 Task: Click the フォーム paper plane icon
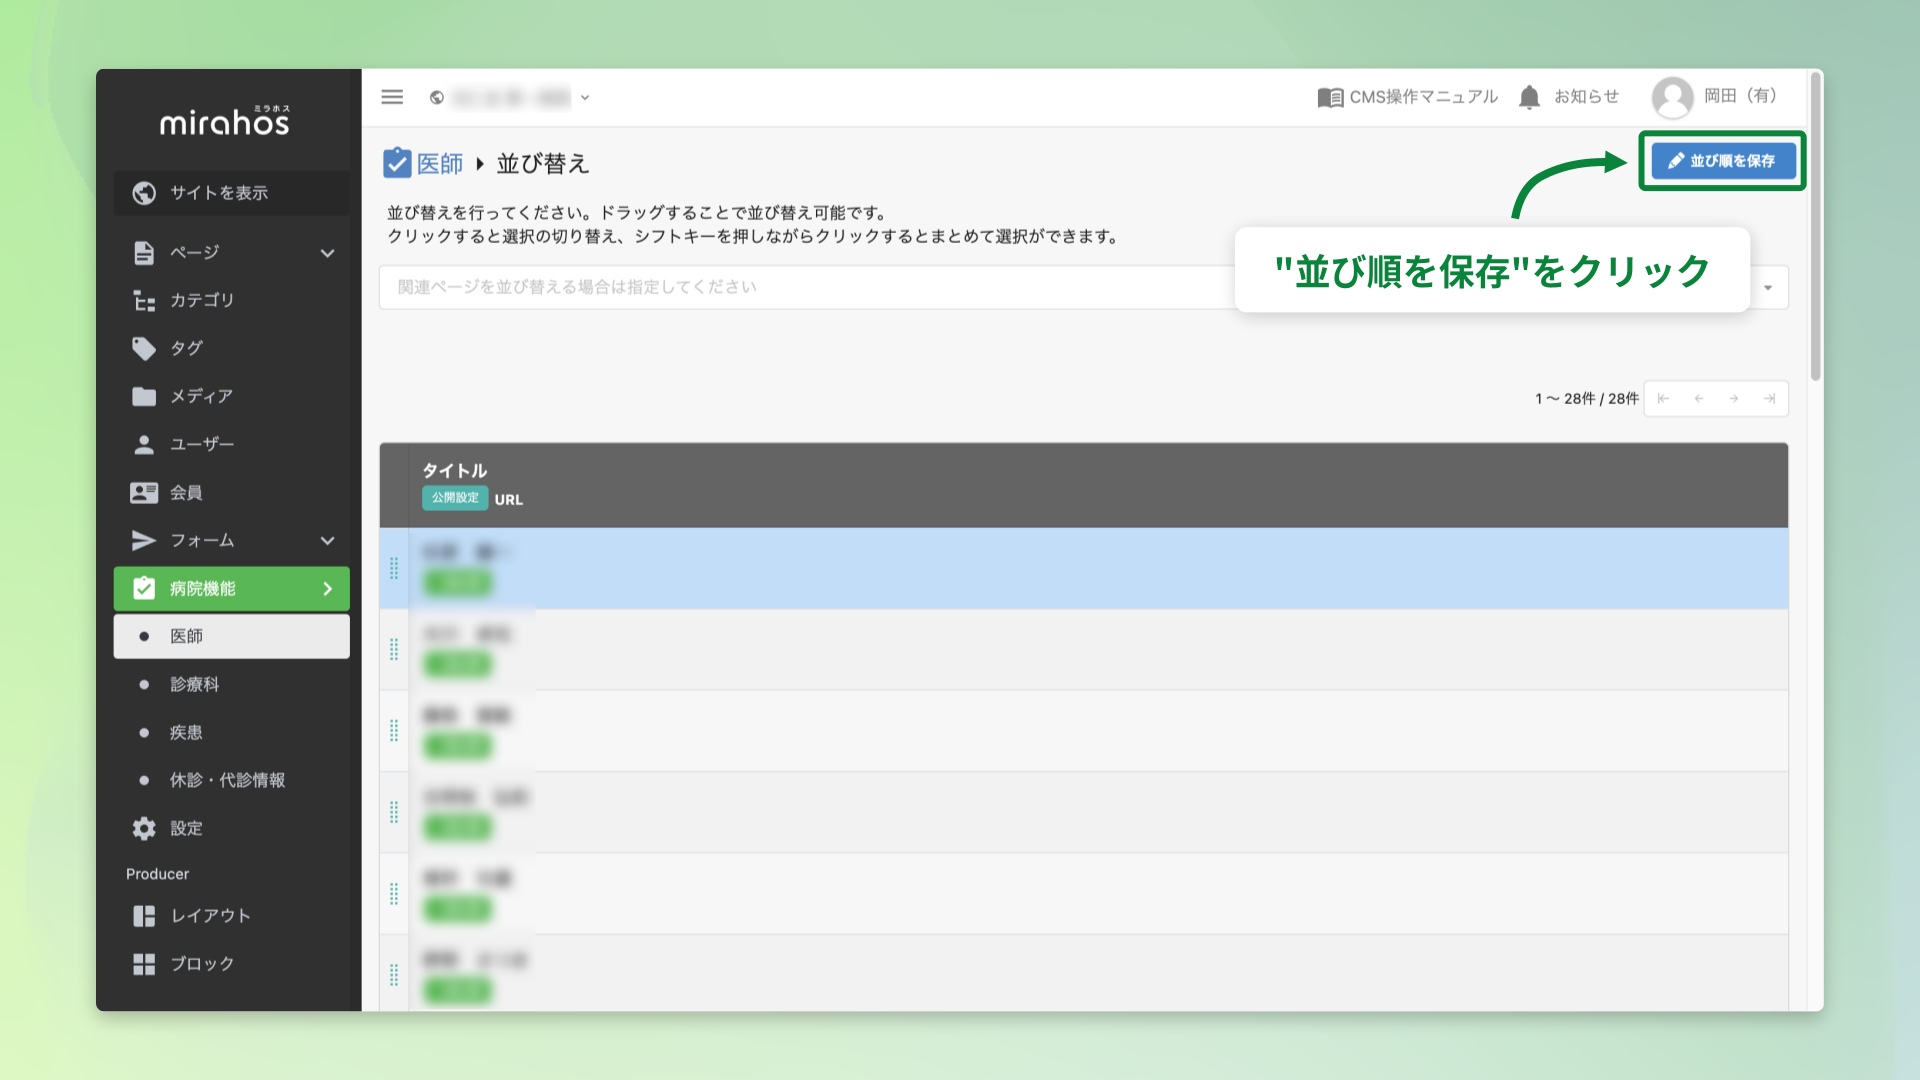pyautogui.click(x=144, y=540)
